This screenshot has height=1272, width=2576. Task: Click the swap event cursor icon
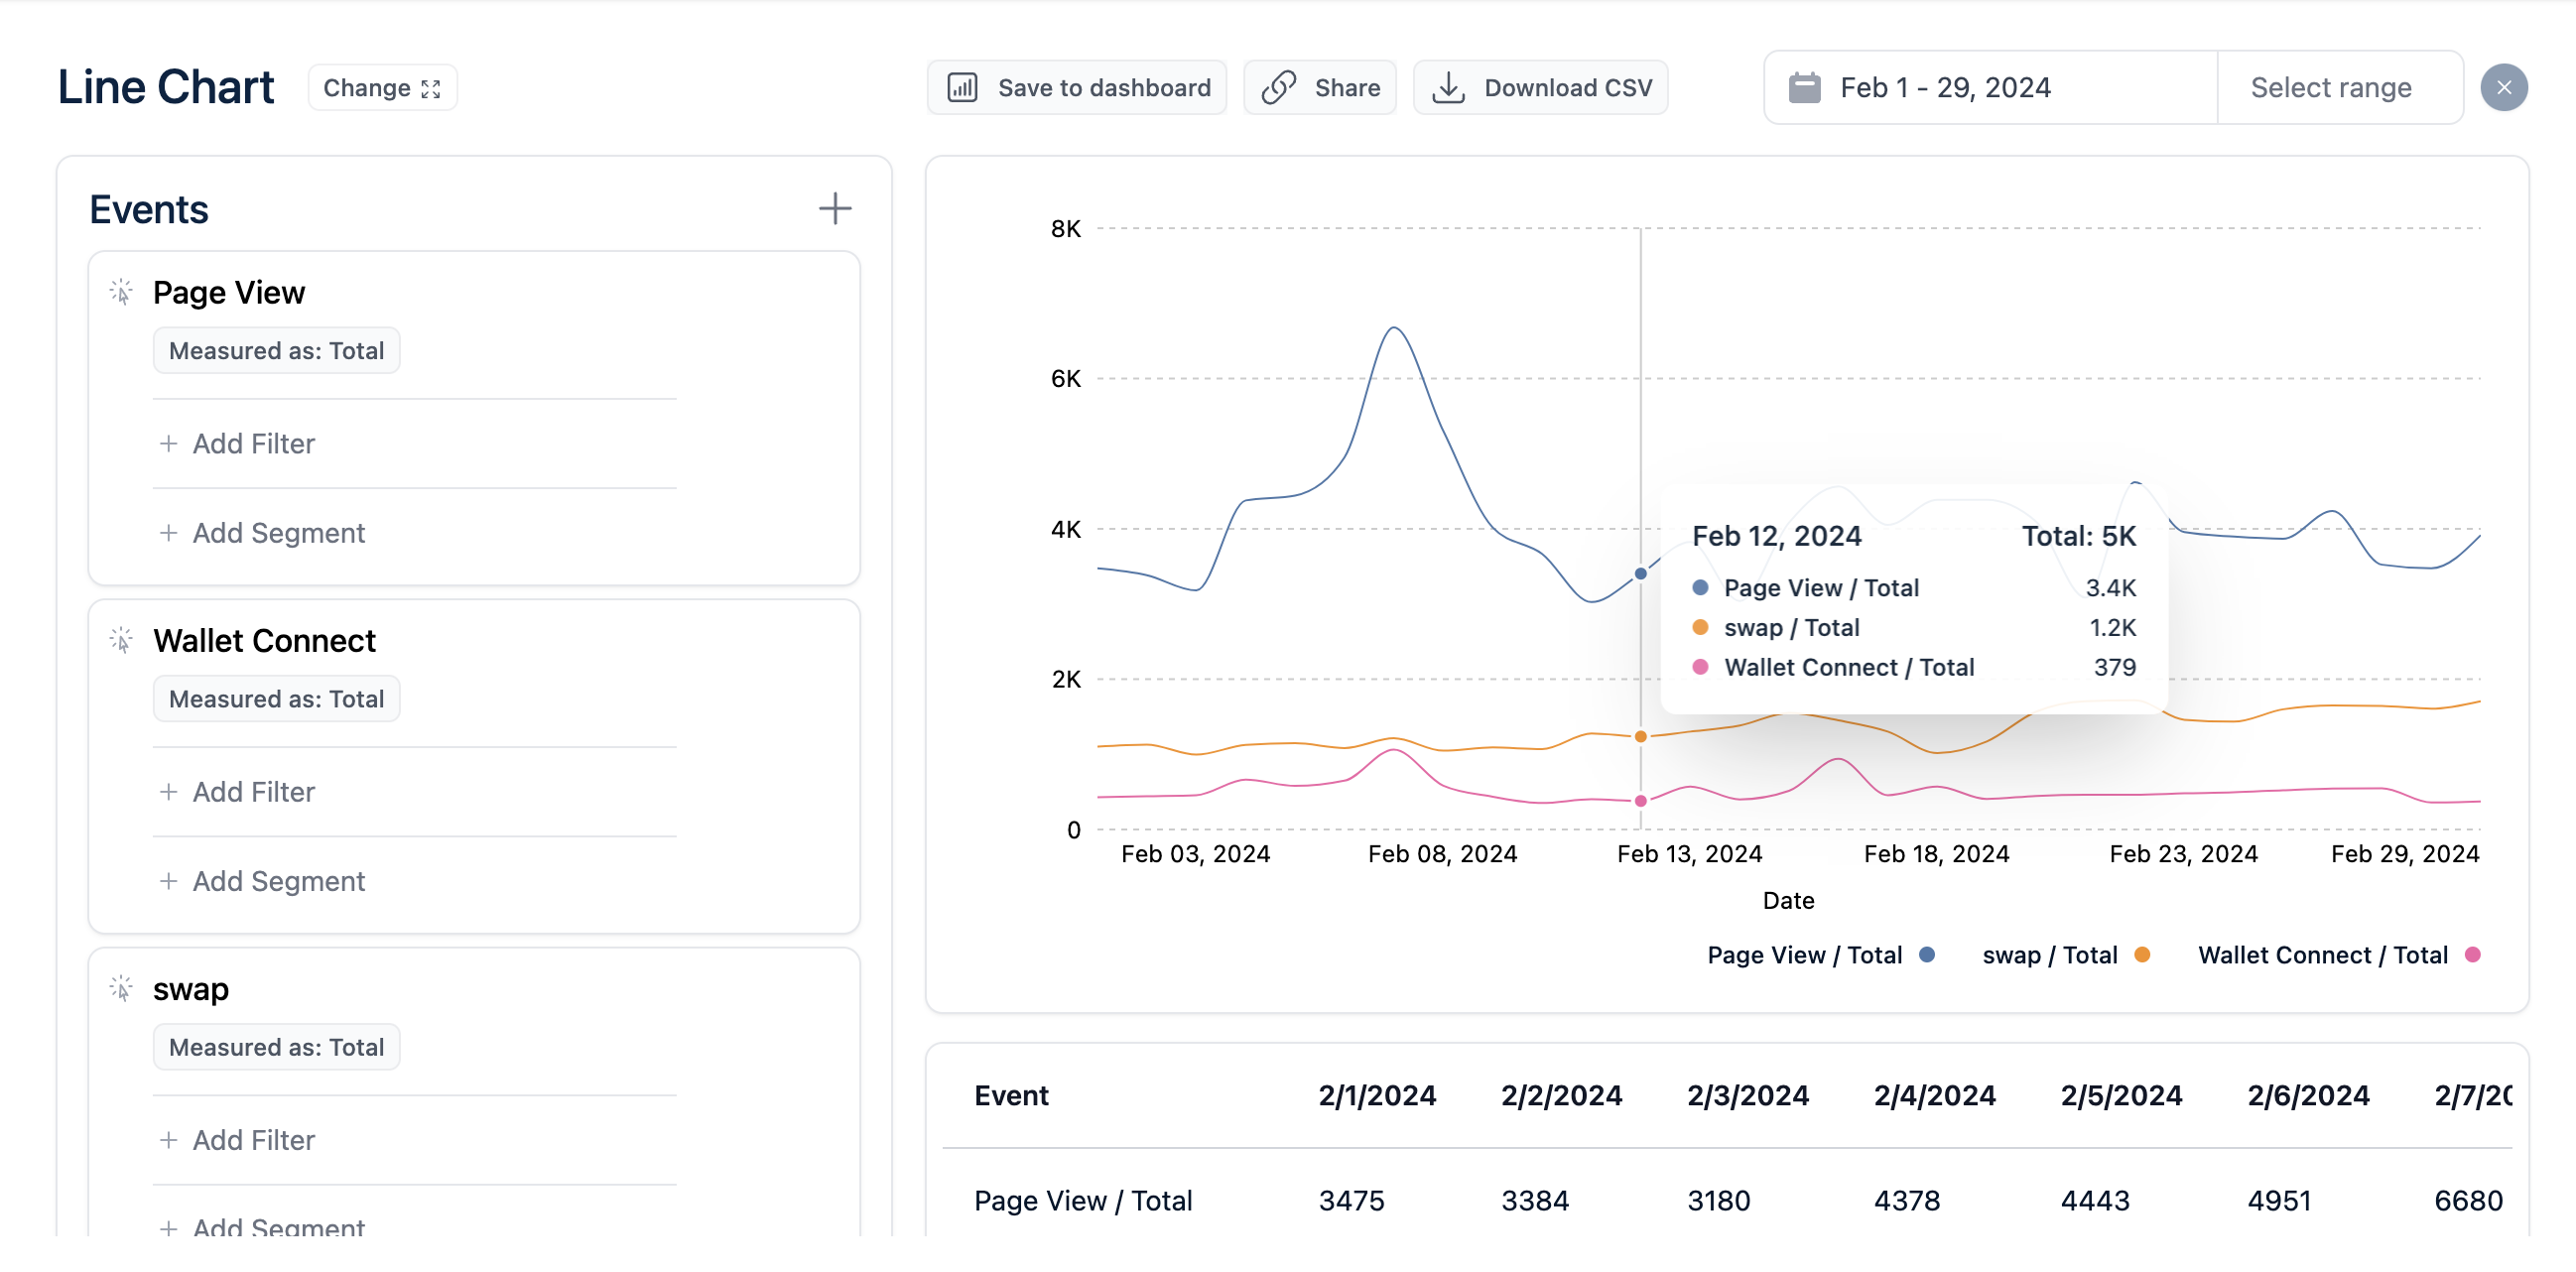click(121, 988)
